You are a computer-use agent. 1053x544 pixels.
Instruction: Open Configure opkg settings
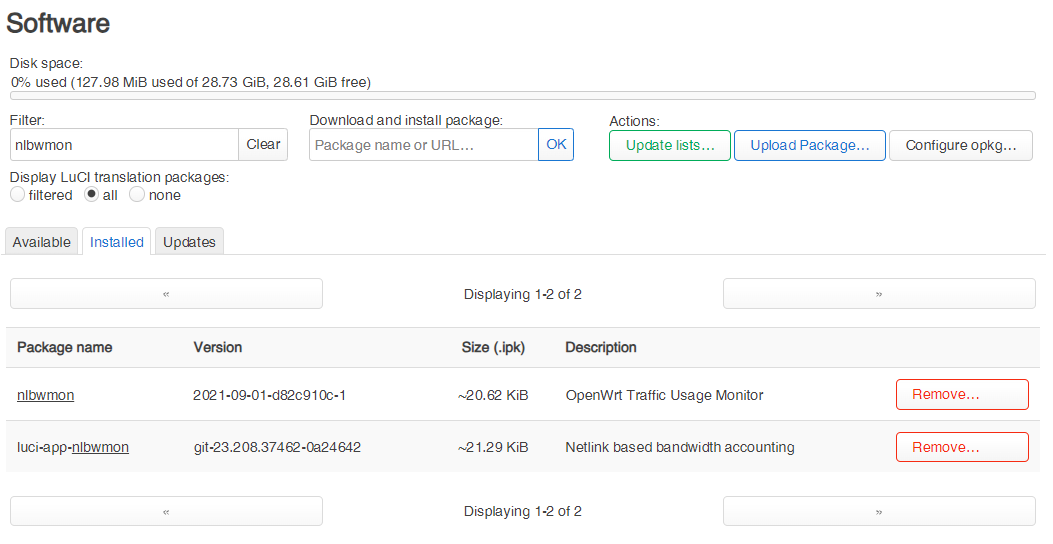pyautogui.click(x=961, y=146)
